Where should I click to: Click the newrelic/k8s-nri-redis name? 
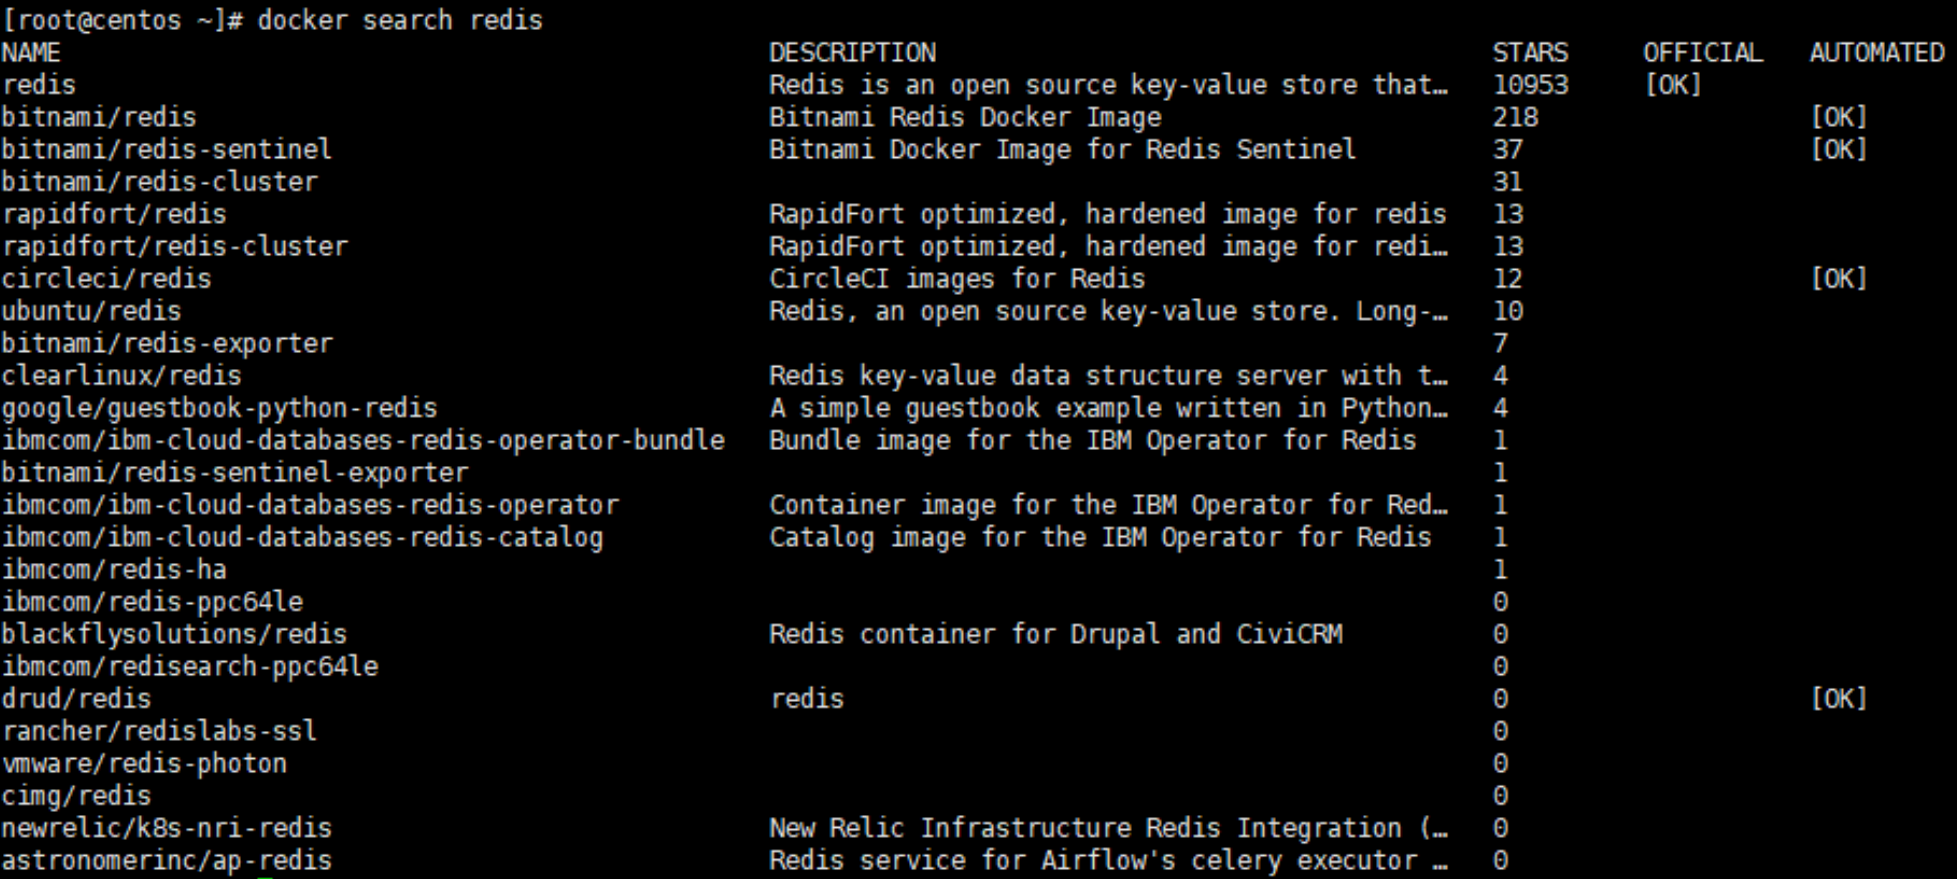click(x=166, y=828)
